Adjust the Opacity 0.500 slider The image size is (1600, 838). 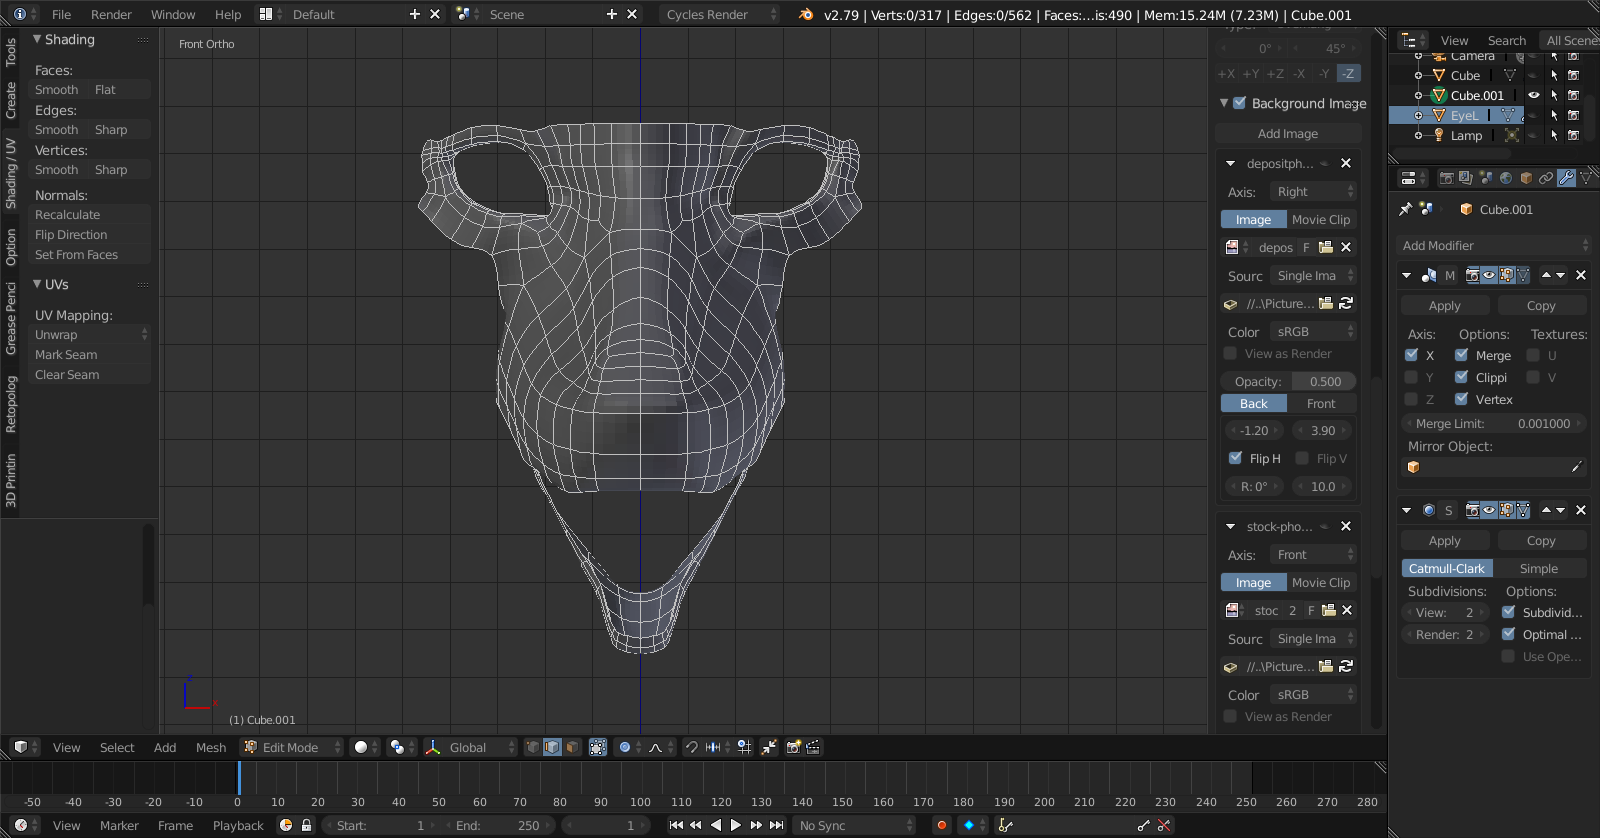1288,381
